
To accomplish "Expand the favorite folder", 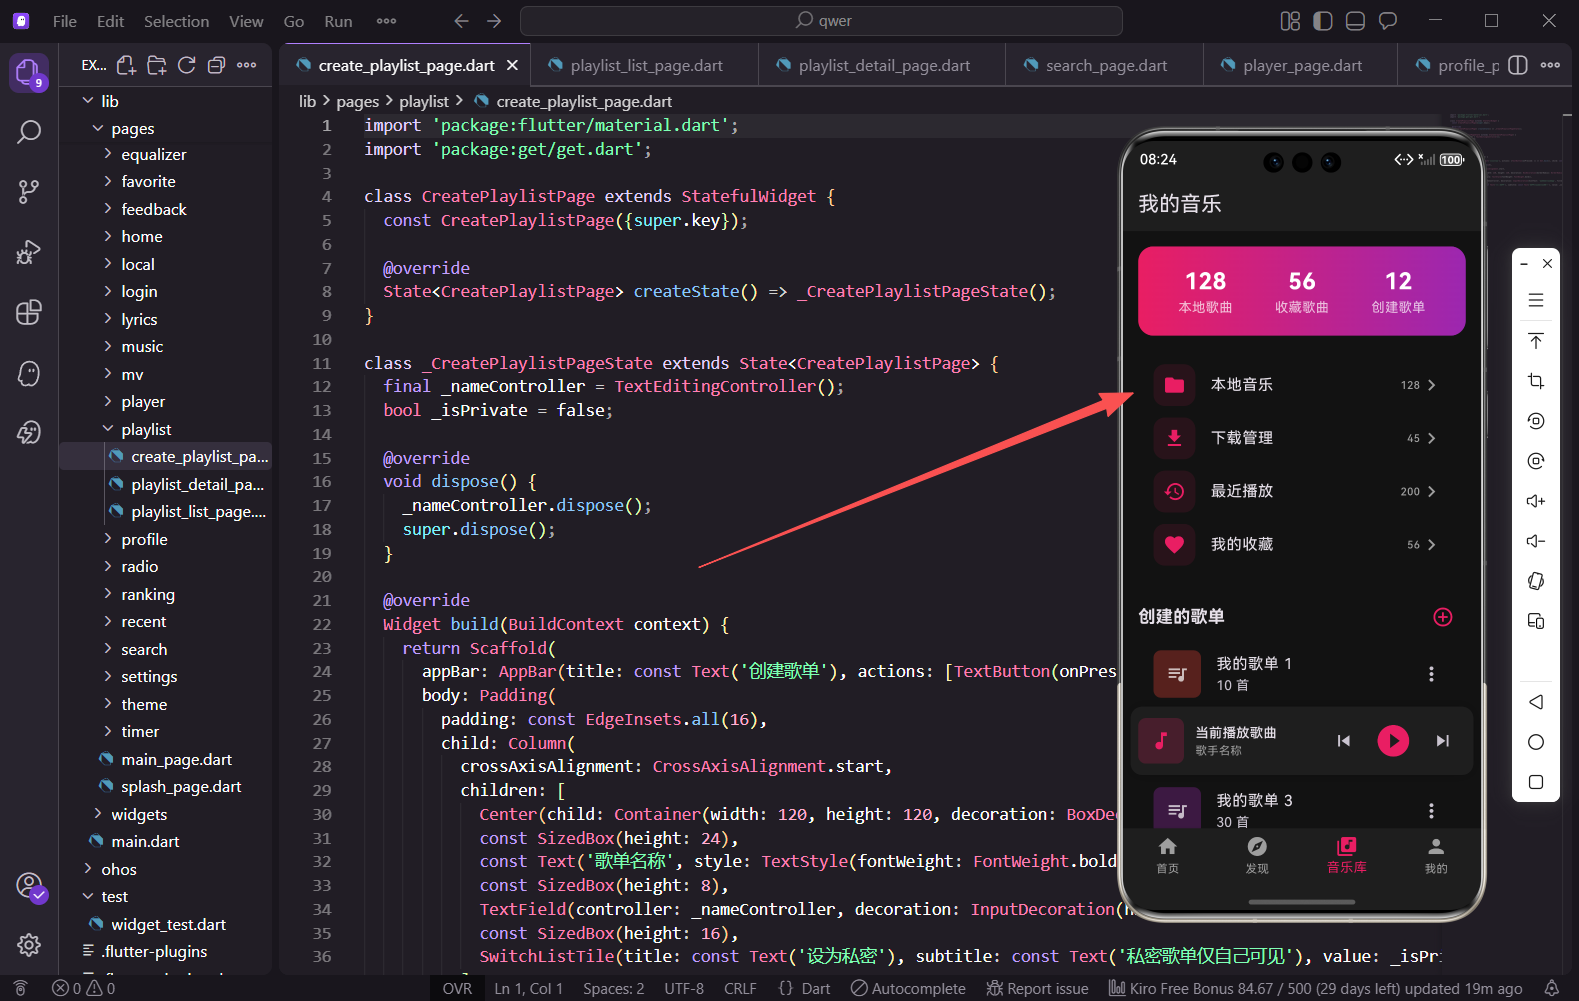I will tap(148, 181).
